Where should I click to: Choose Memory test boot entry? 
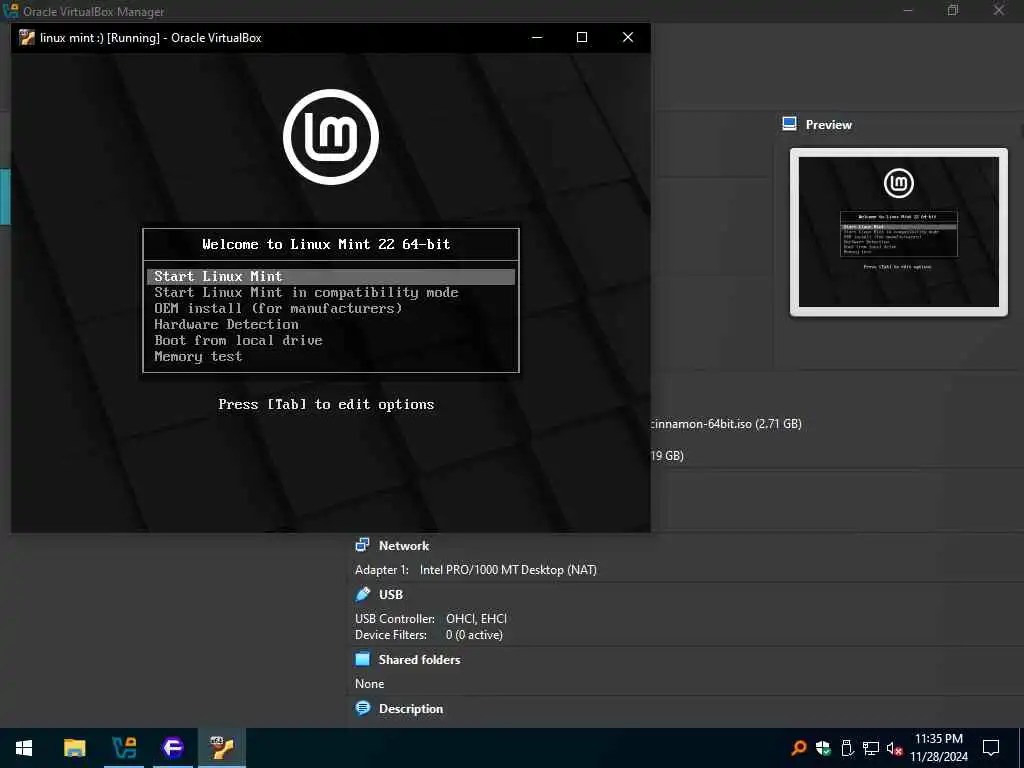click(199, 357)
